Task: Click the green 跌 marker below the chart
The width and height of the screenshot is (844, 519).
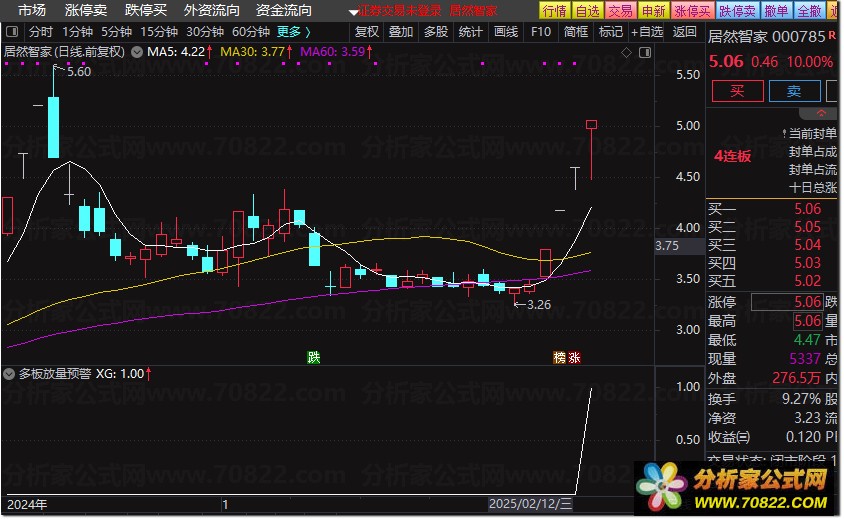Action: (313, 357)
